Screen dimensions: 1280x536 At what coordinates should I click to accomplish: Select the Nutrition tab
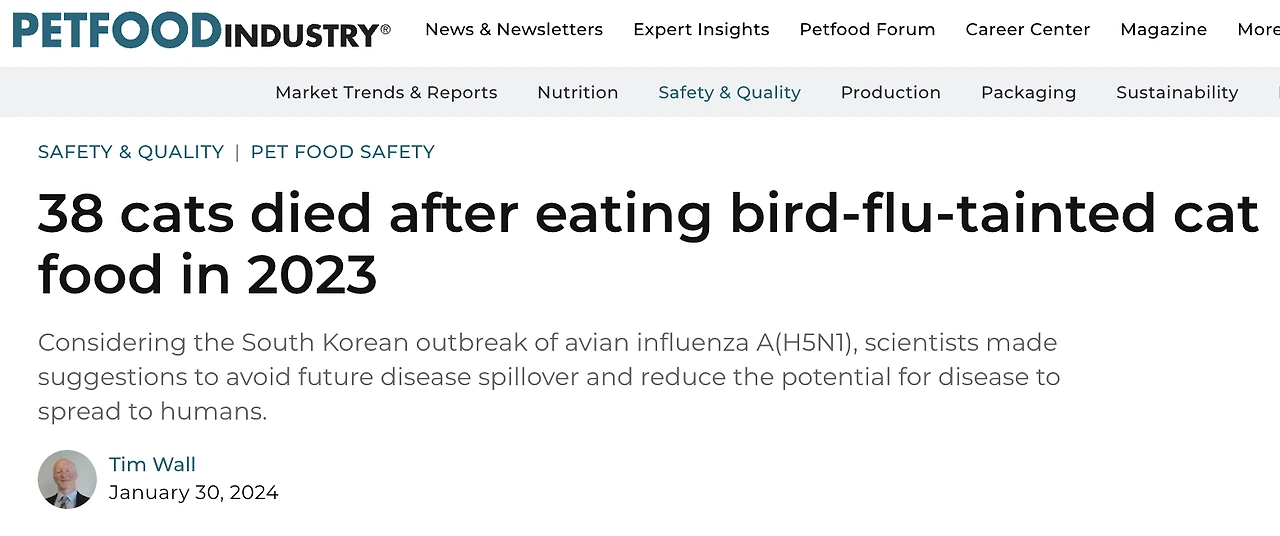pyautogui.click(x=578, y=92)
